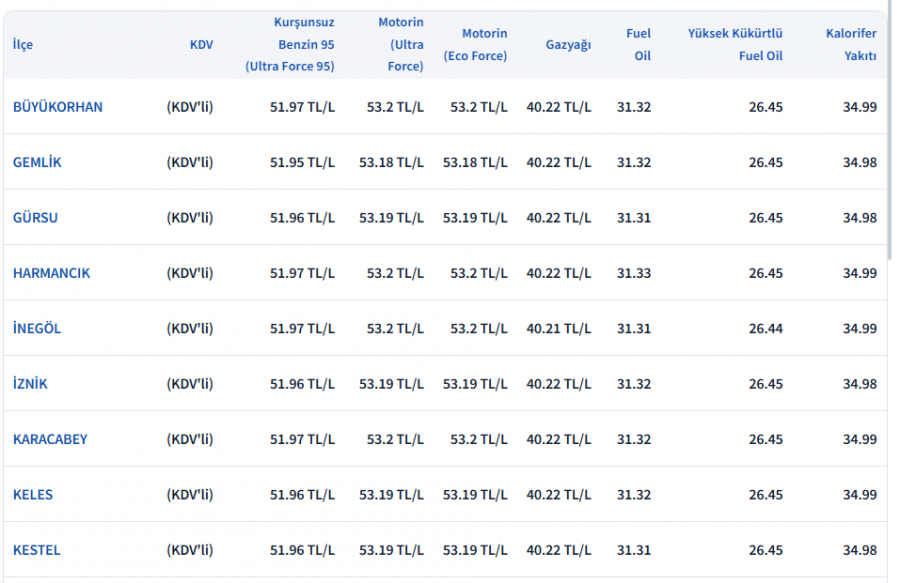Open the BÜYÜKORHAN district link

(57, 107)
